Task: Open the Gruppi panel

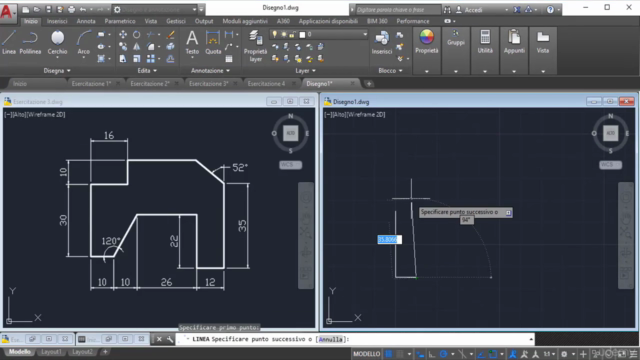Action: 456,39
